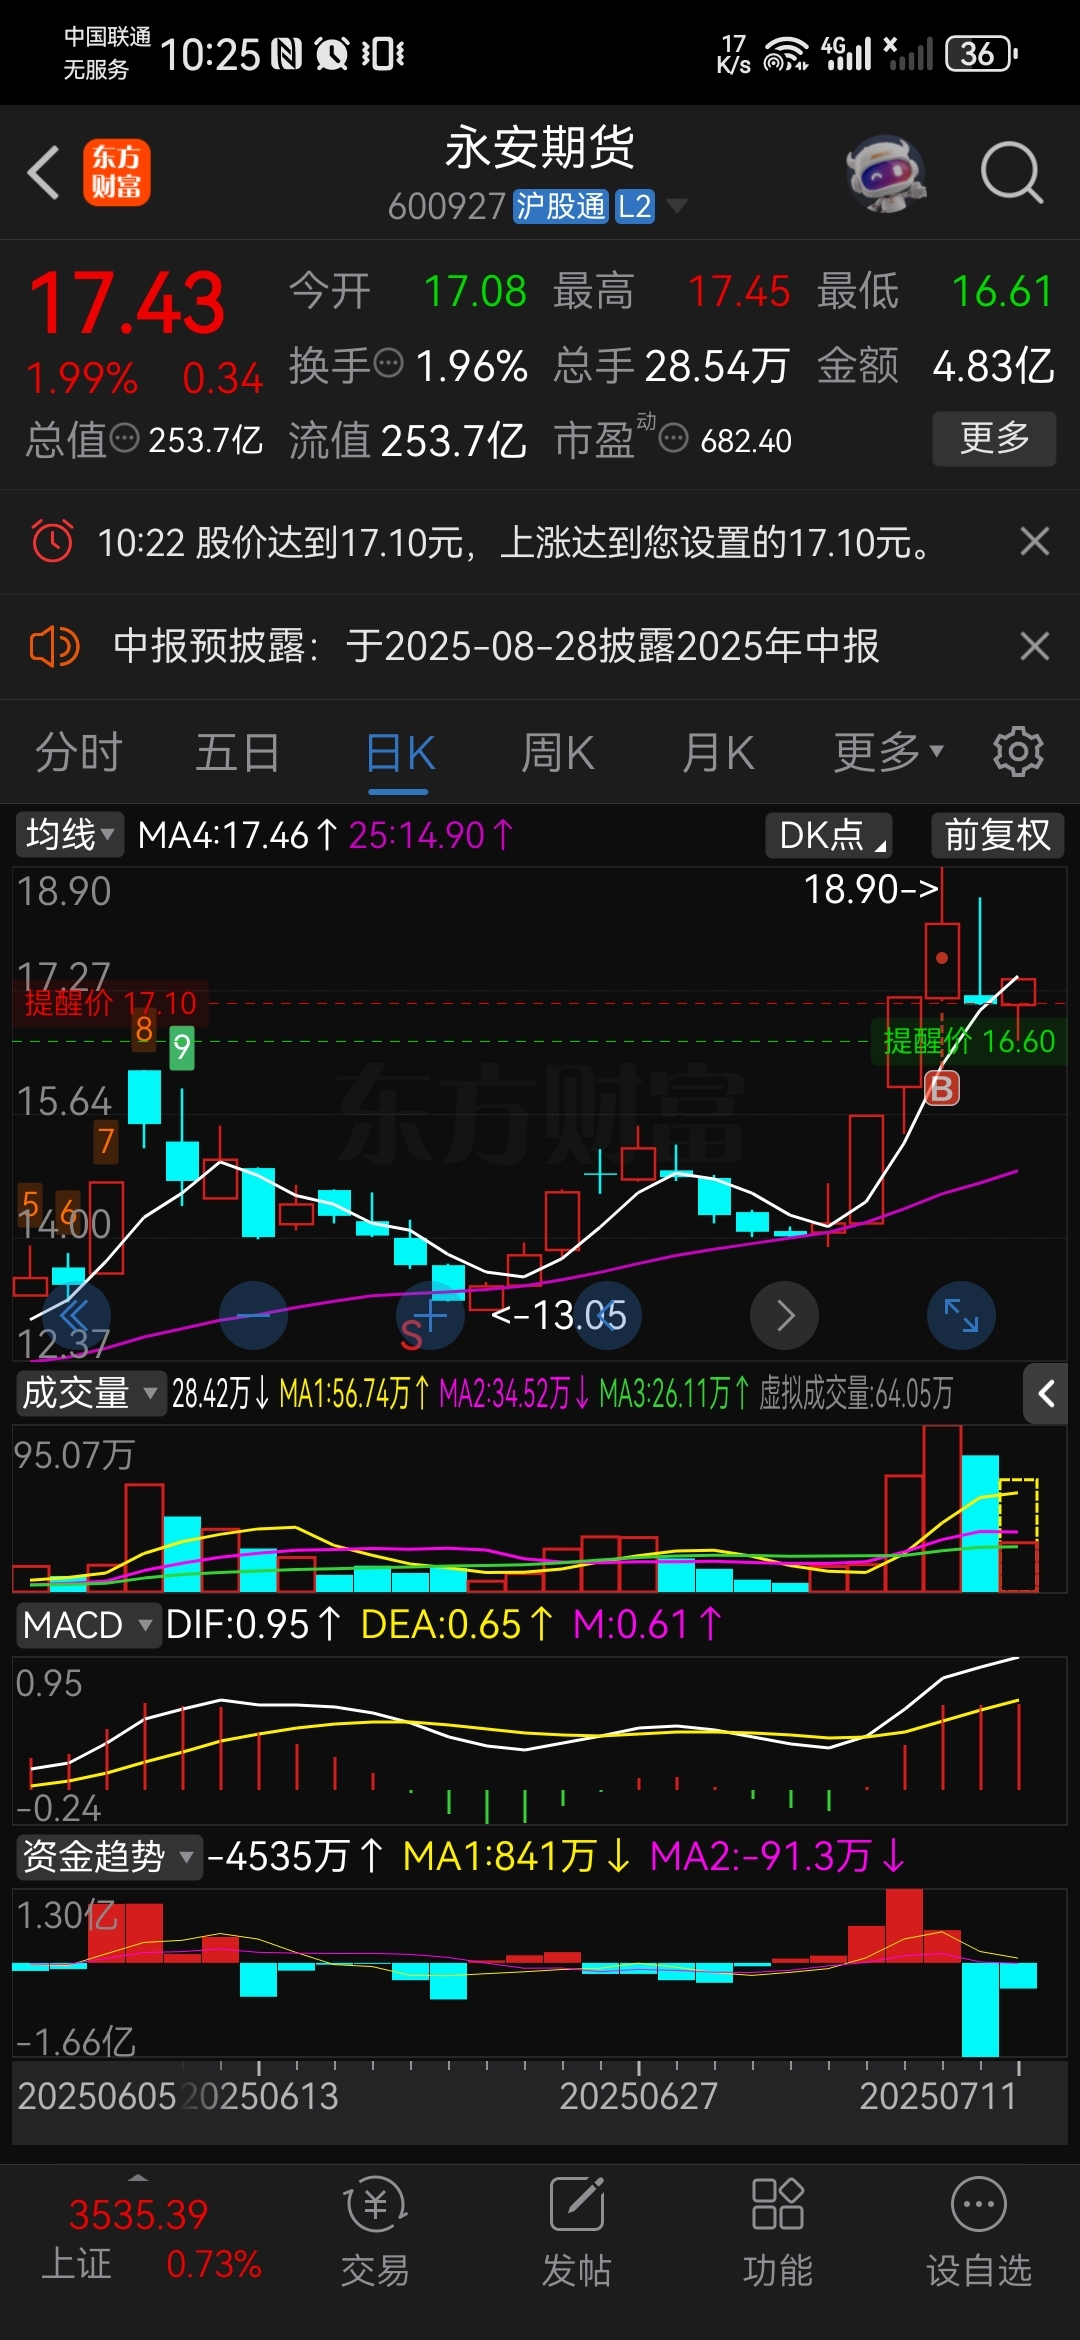The width and height of the screenshot is (1080, 2340).
Task: Switch to the 月K tab
Action: click(717, 753)
